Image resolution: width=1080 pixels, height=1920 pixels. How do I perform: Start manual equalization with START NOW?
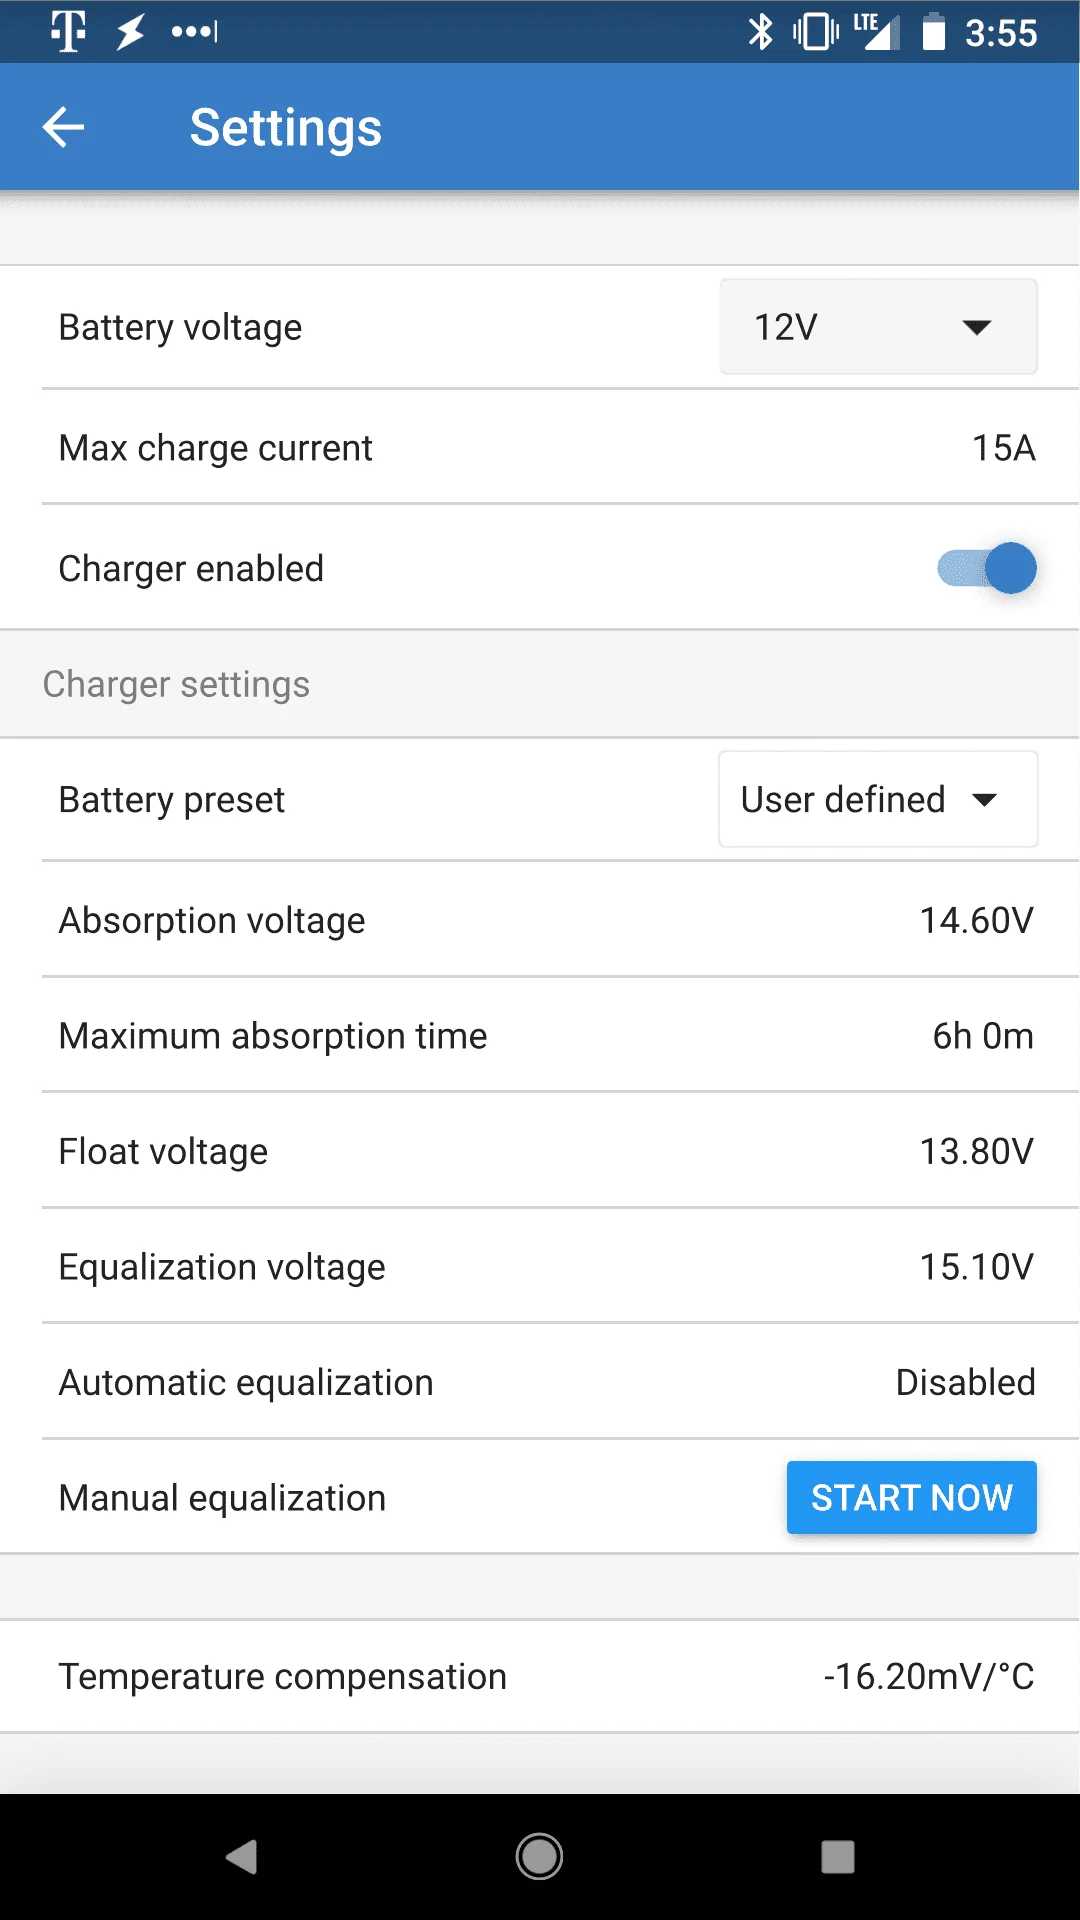point(911,1497)
